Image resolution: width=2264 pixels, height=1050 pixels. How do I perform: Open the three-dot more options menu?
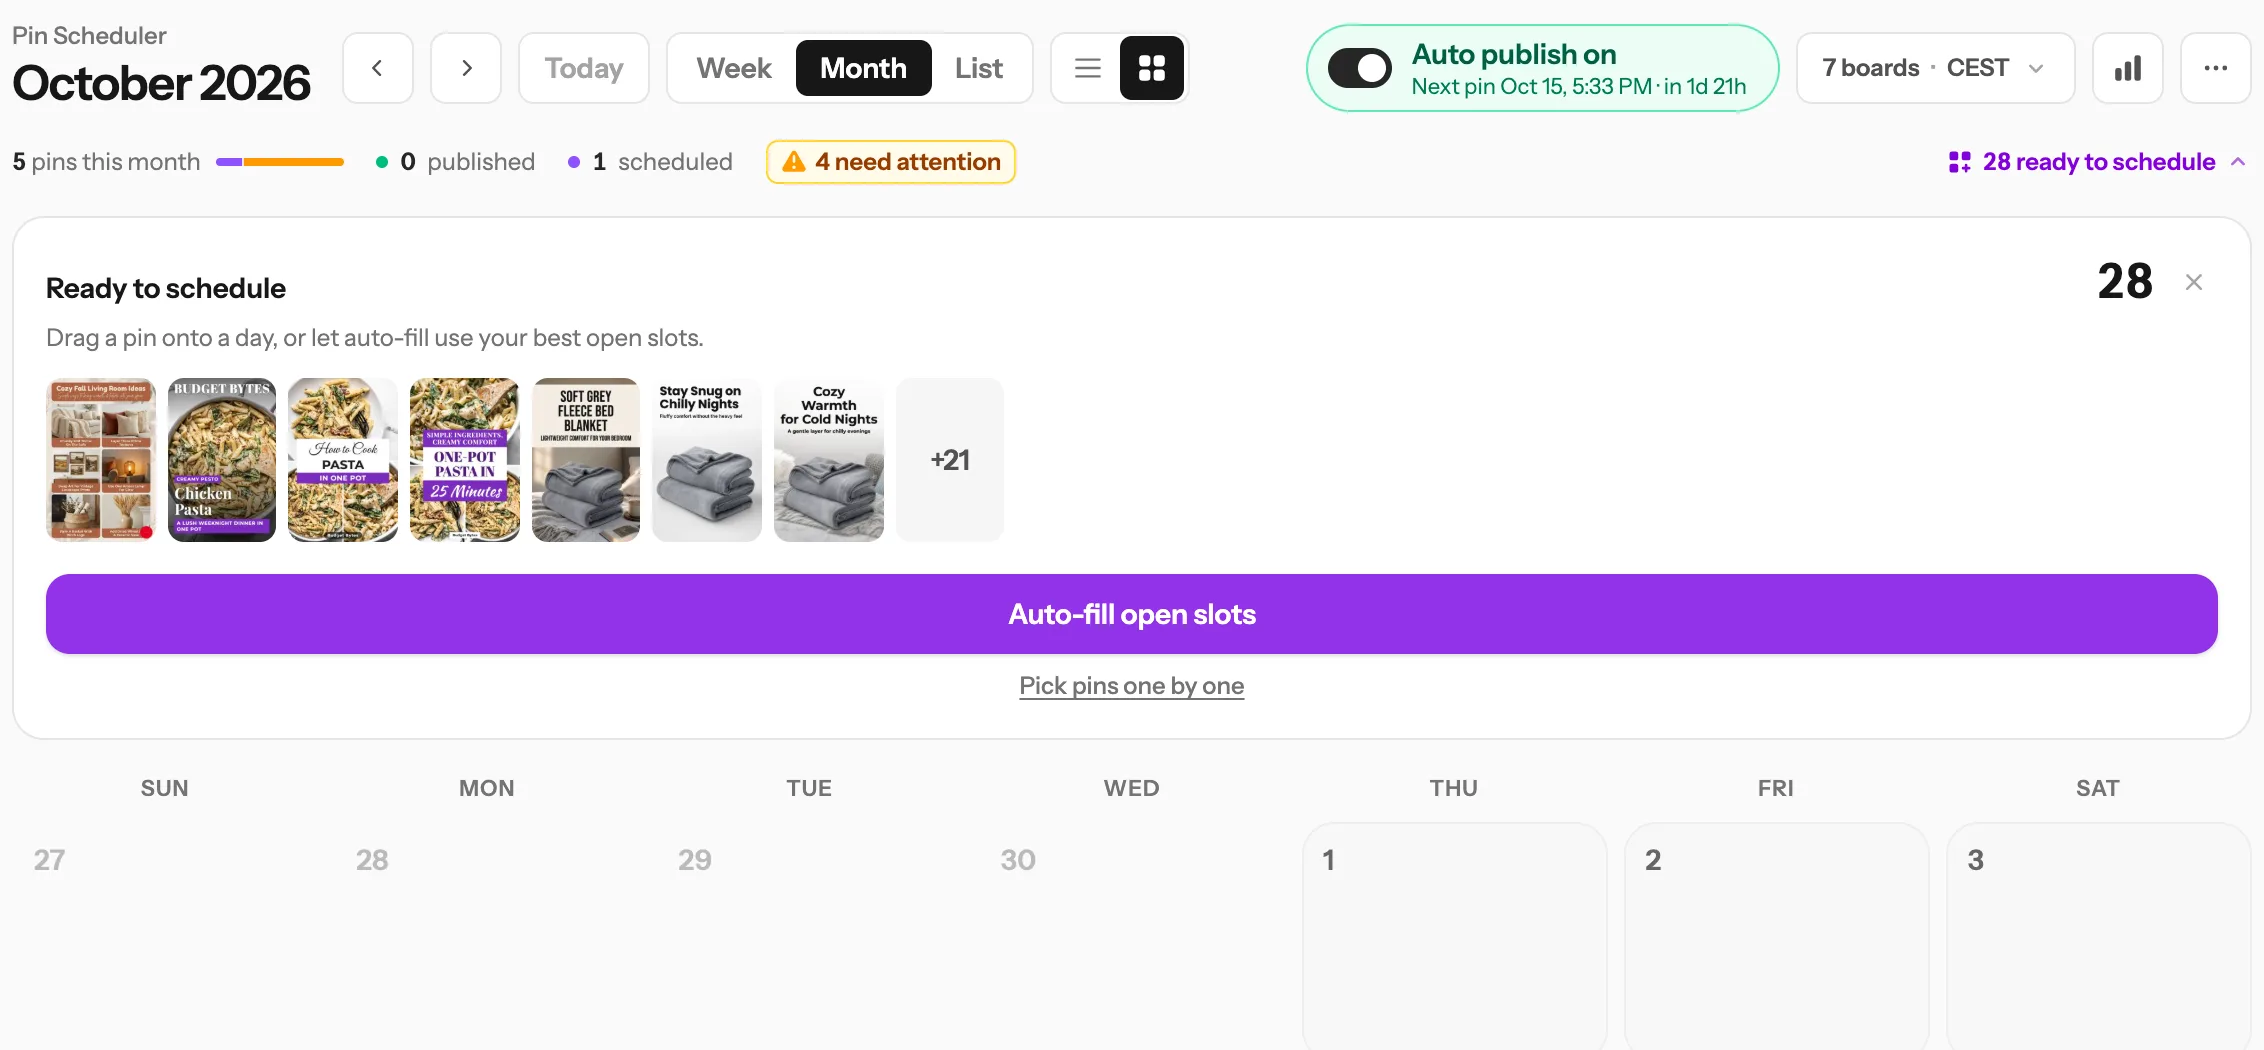(2216, 68)
